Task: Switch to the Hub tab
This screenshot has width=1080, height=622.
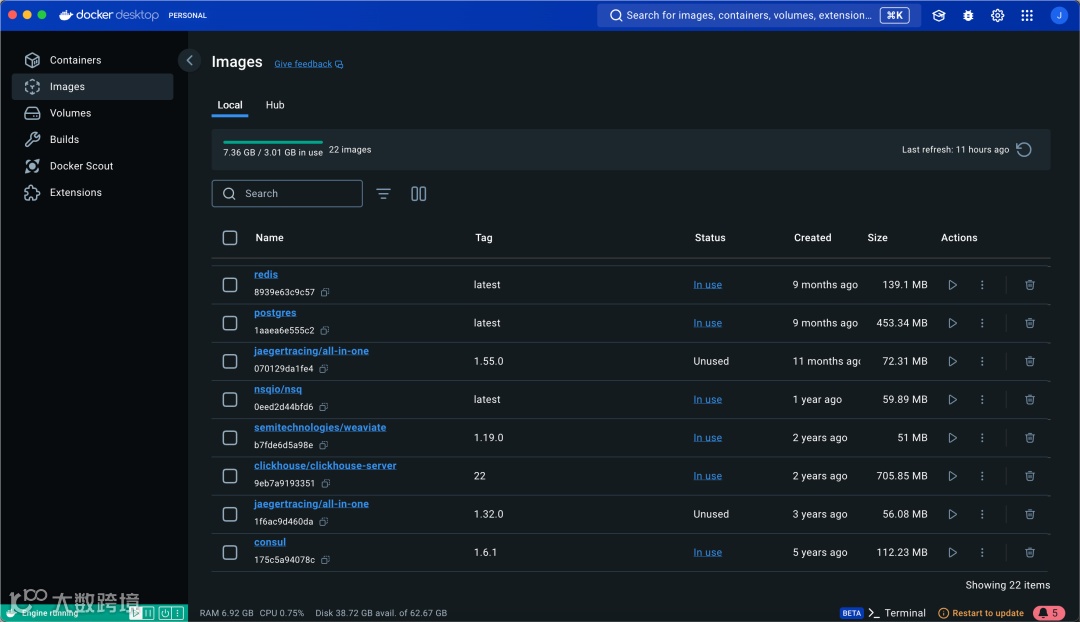Action: (x=275, y=105)
